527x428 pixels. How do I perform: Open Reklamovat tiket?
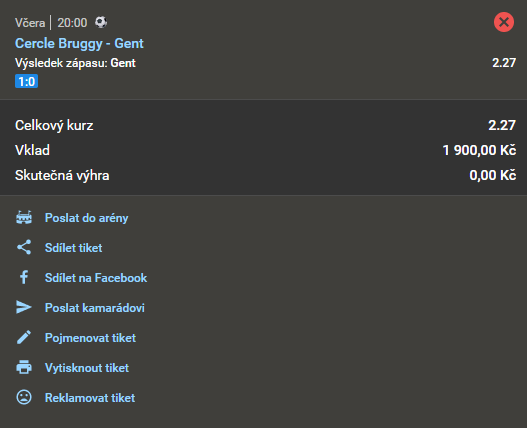click(x=90, y=398)
